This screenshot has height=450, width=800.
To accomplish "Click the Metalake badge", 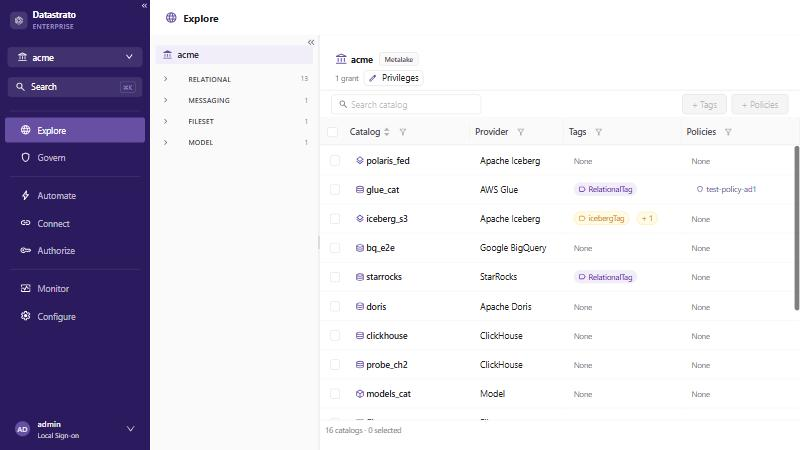I will [x=398, y=59].
